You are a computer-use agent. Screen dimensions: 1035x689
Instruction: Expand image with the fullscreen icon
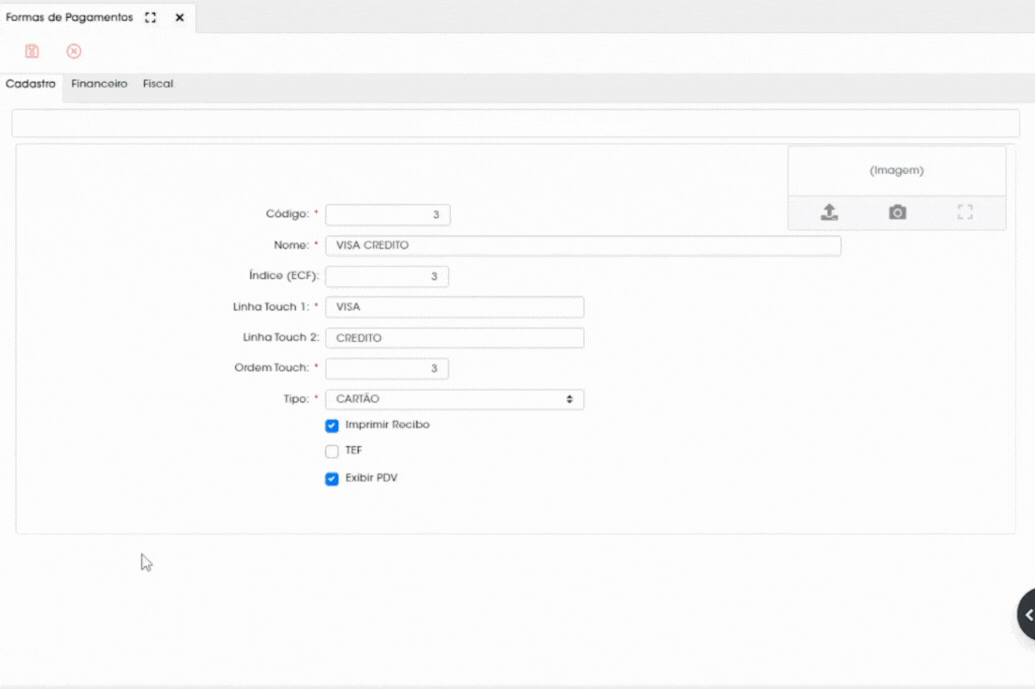click(965, 212)
